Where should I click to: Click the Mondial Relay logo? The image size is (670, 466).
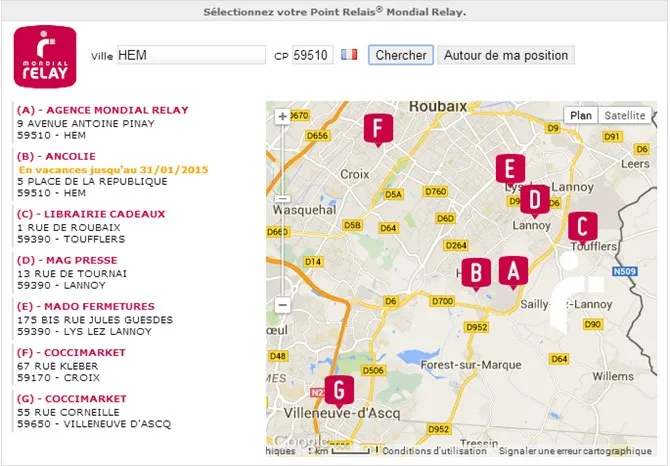(45, 56)
